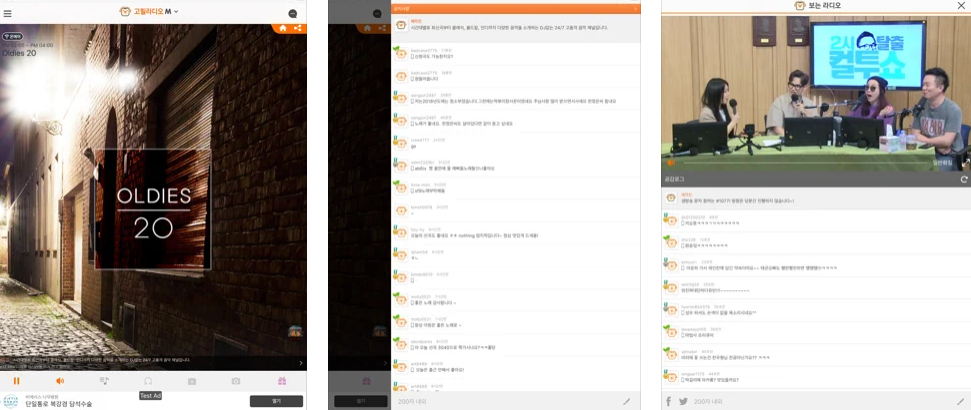Share via the Facebook icon
The width and height of the screenshot is (971, 410).
point(669,401)
